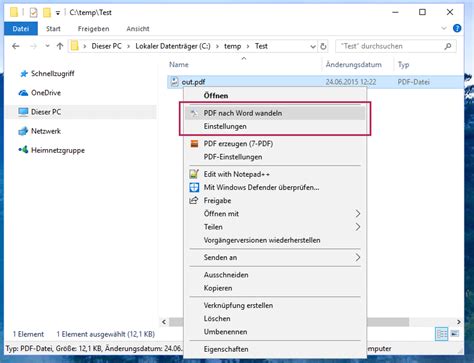Click the 7-PDF icon in context menu
Viewport: 474px width, 363px height.
194,144
